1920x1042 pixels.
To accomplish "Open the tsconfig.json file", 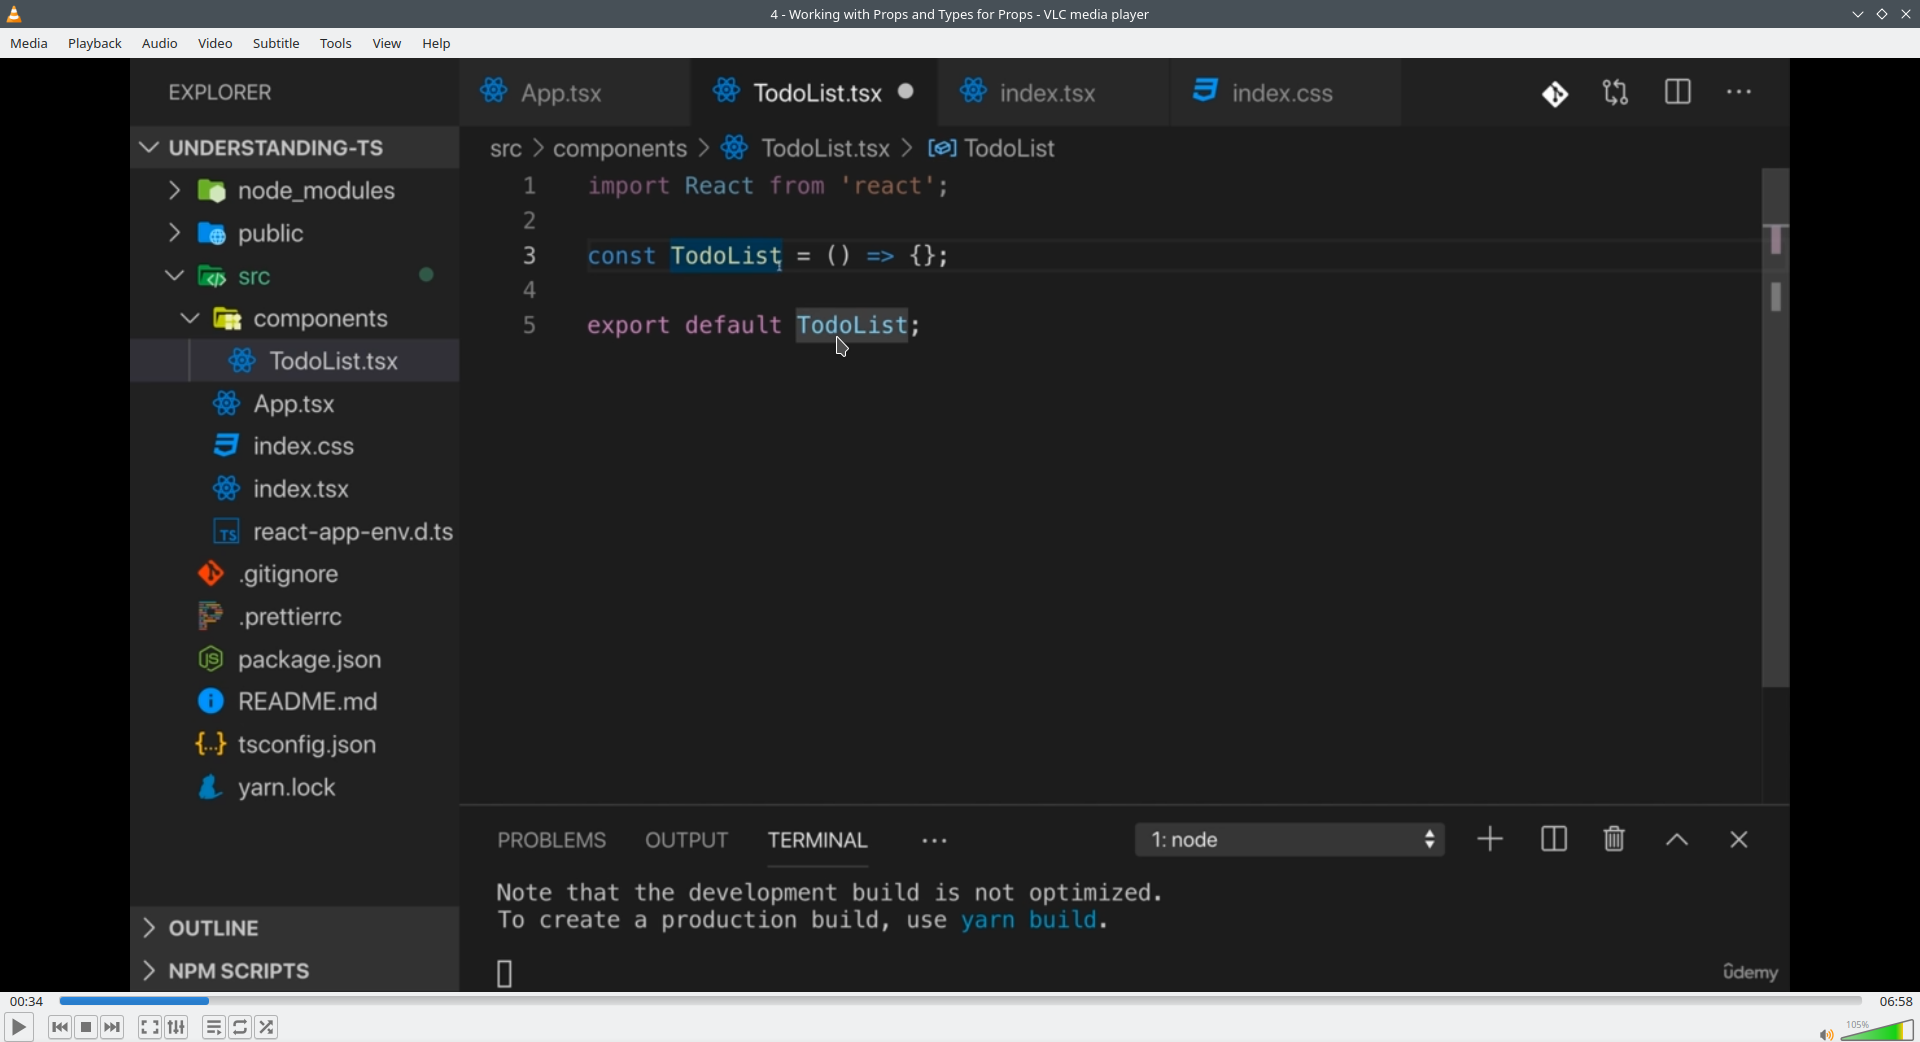I will [294, 745].
